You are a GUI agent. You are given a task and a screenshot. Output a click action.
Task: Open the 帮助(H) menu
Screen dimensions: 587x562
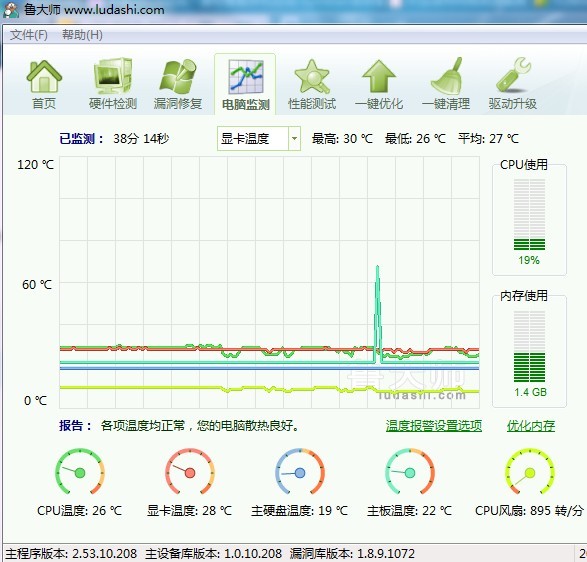tap(82, 35)
